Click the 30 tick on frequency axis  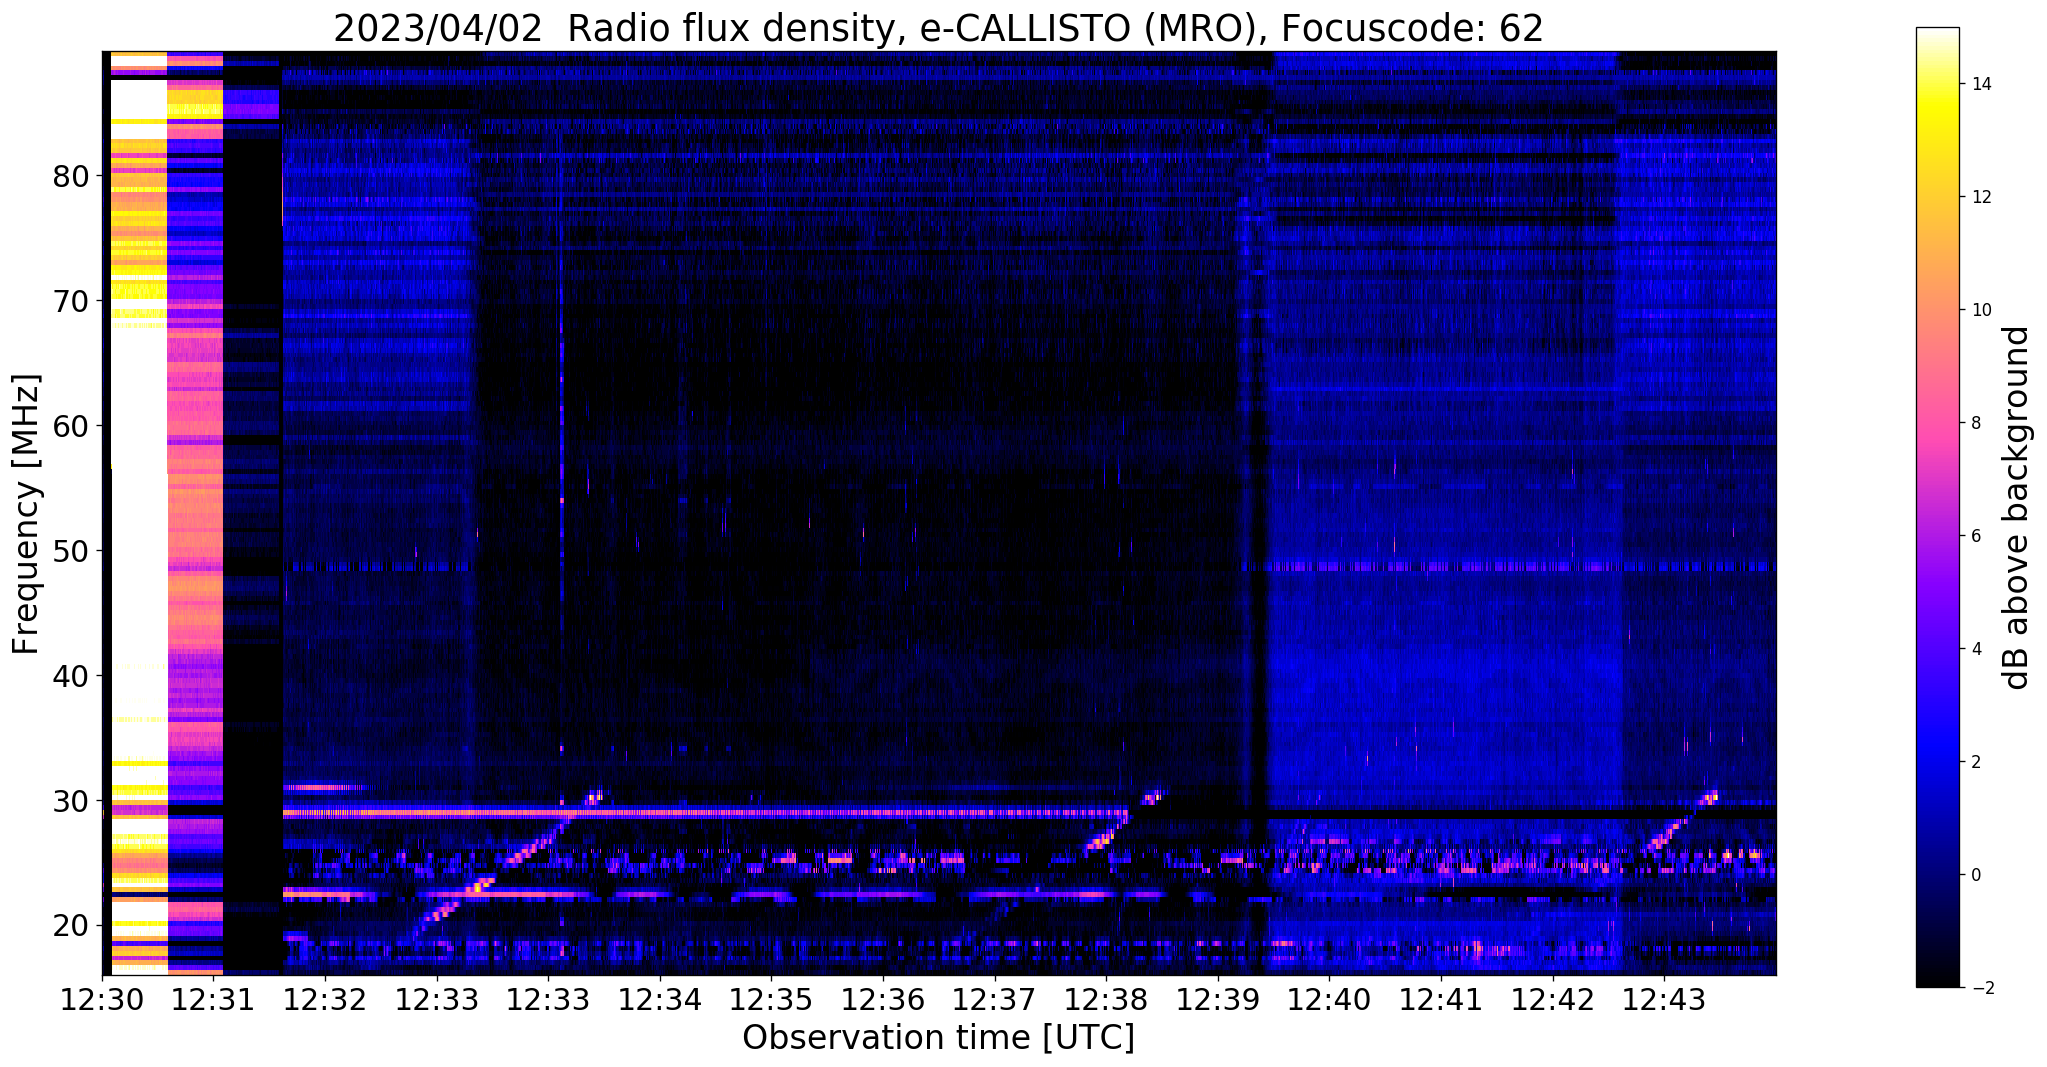pos(72,801)
